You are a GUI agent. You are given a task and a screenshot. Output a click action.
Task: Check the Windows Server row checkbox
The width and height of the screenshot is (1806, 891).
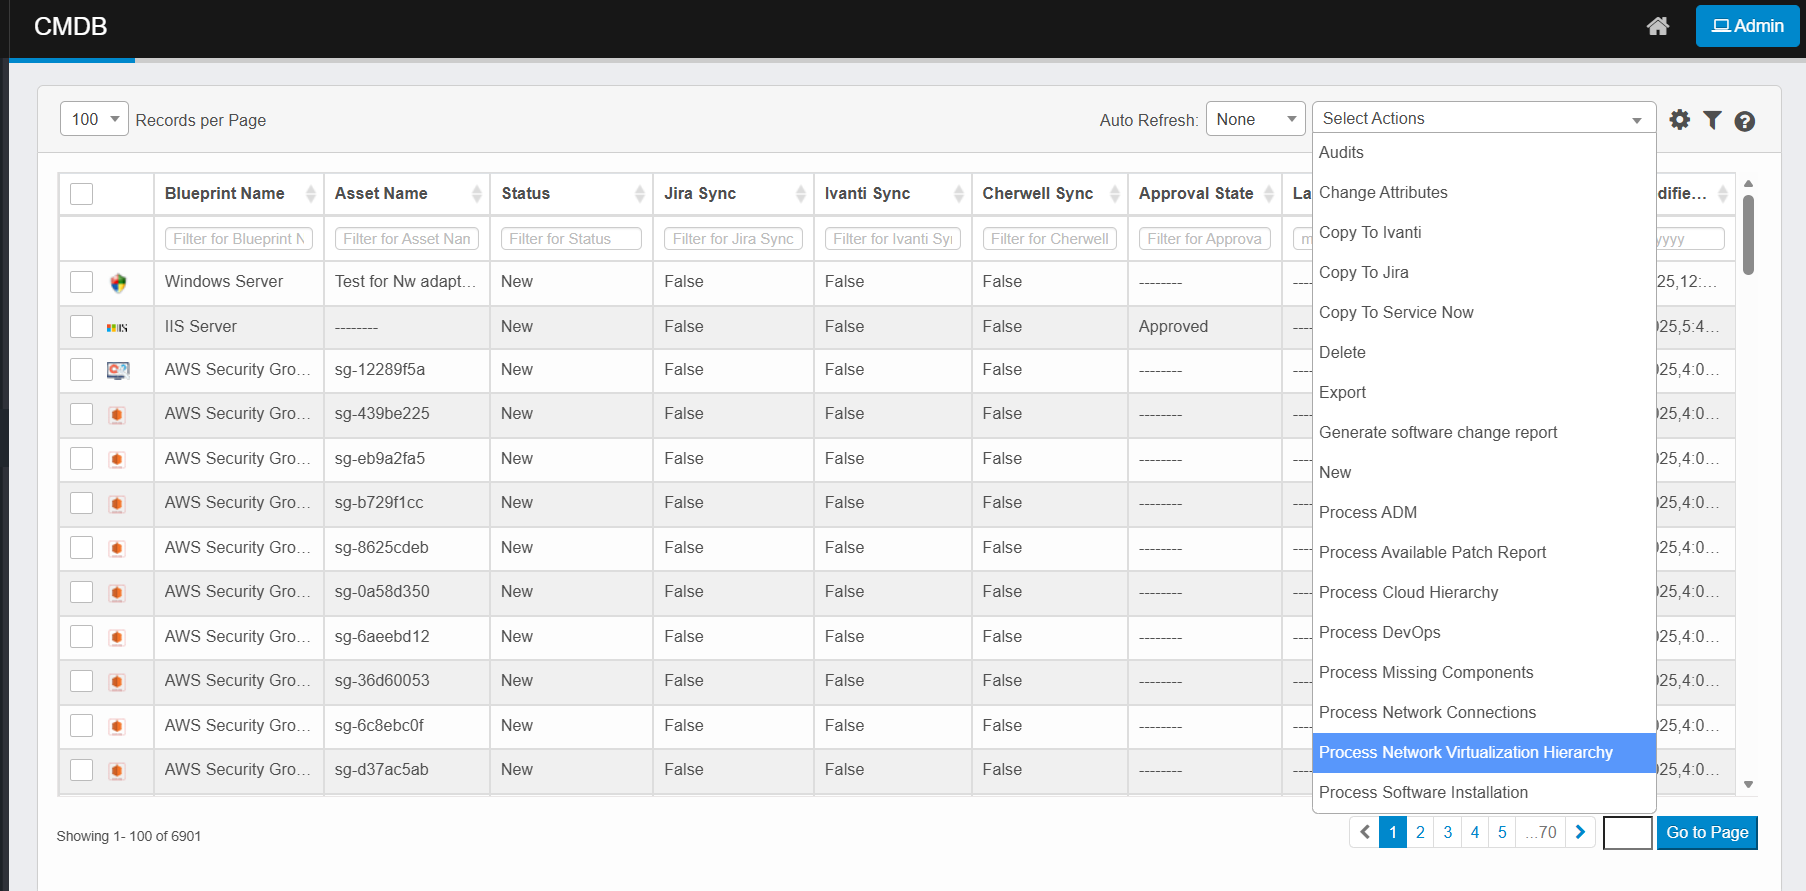click(82, 282)
